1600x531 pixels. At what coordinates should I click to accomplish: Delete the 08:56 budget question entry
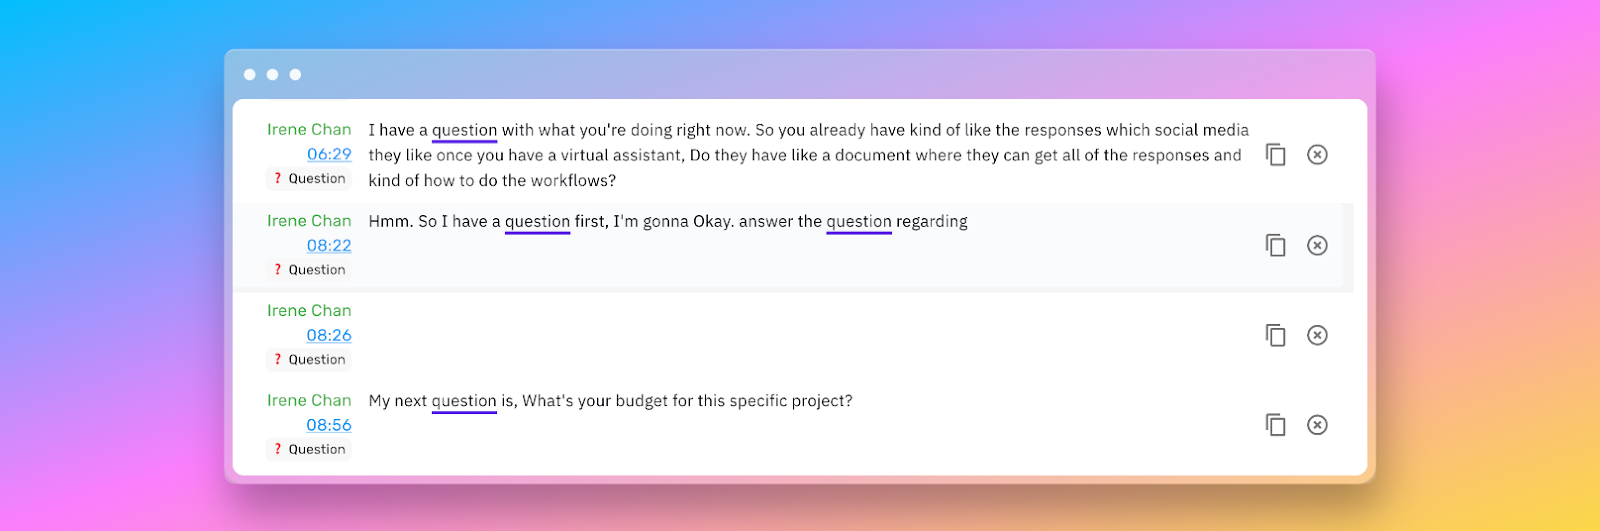[x=1317, y=425]
